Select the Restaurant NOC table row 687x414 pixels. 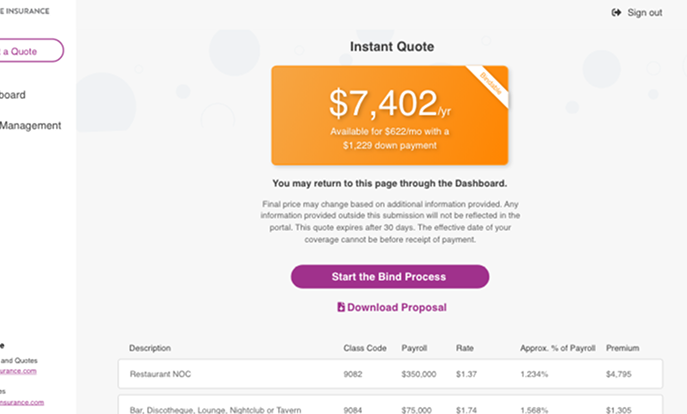pyautogui.click(x=390, y=374)
